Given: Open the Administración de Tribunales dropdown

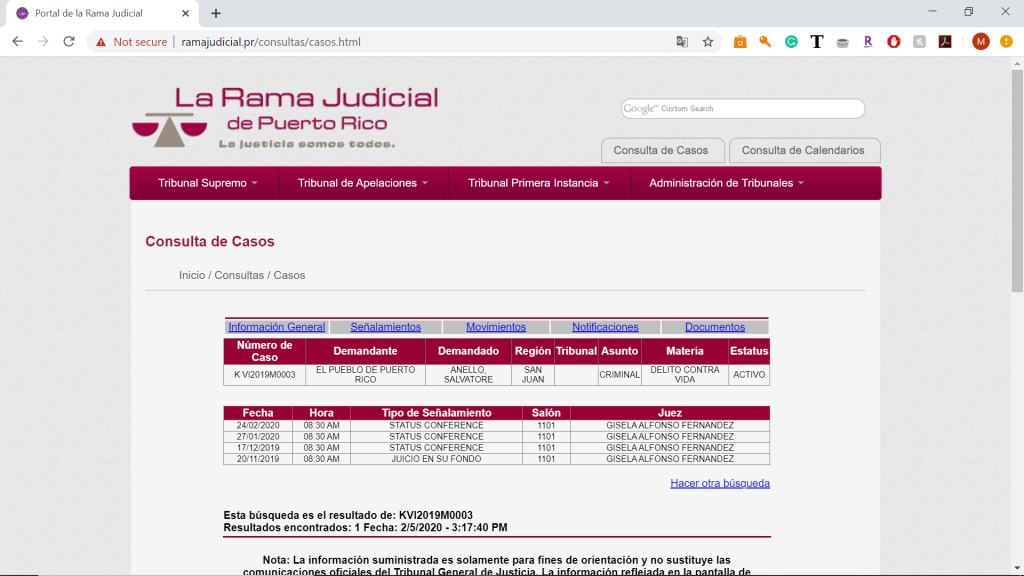Looking at the screenshot, I should [x=726, y=183].
